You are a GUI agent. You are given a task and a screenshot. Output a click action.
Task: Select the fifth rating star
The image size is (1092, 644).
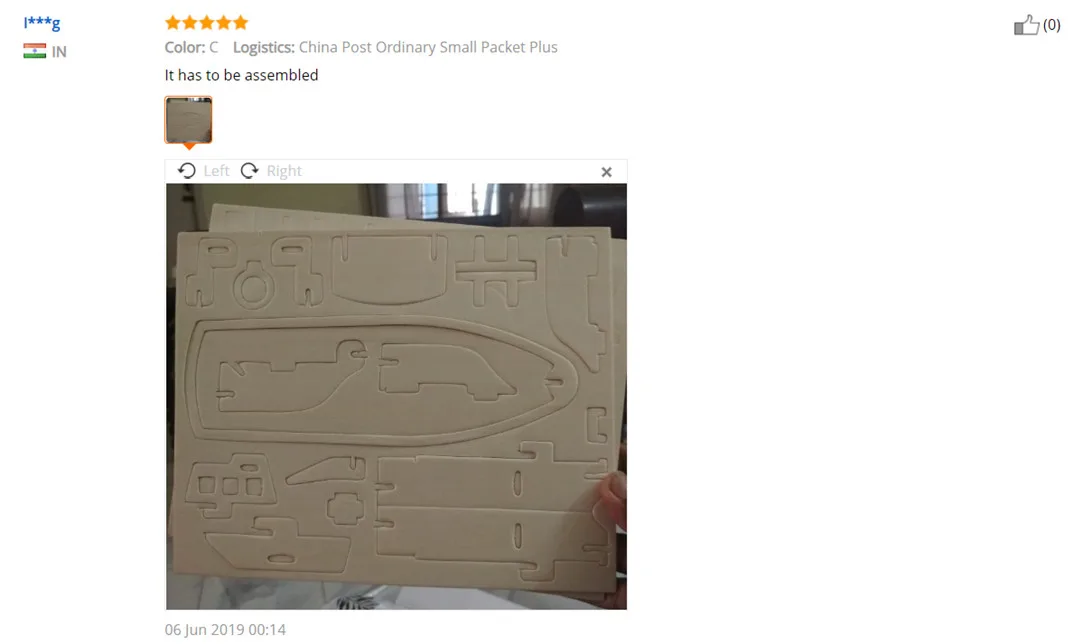(x=240, y=23)
